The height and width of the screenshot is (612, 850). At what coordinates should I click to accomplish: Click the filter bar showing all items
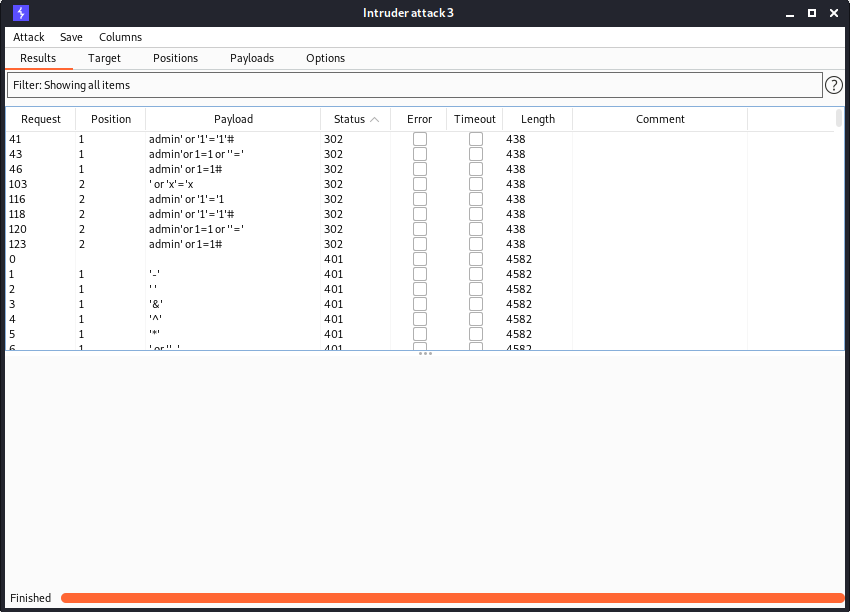click(414, 85)
